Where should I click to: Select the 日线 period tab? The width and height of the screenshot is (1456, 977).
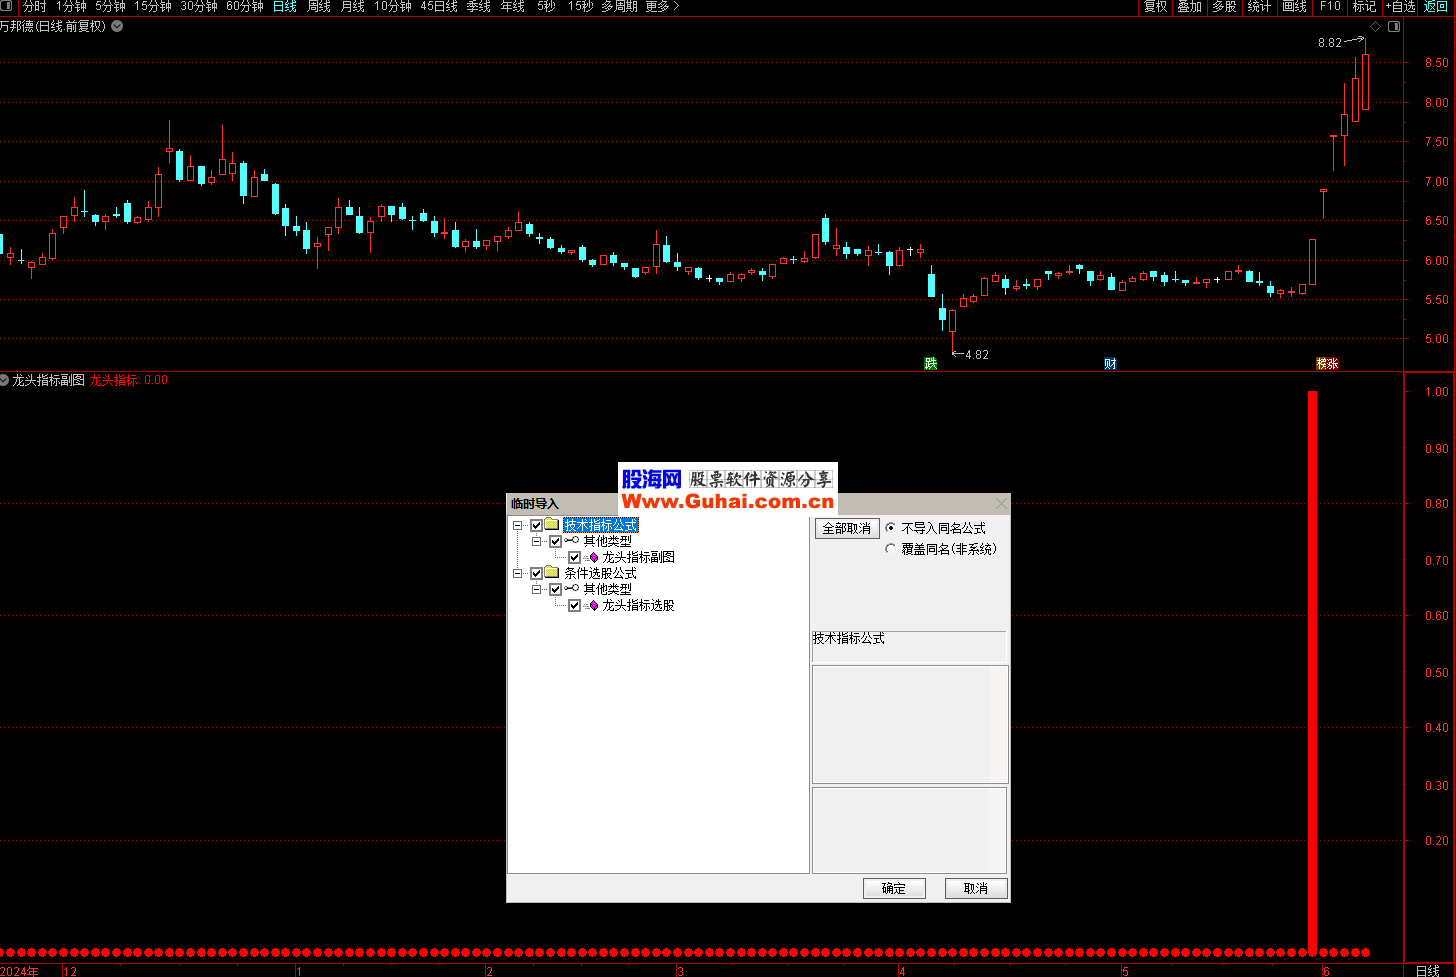[x=285, y=6]
